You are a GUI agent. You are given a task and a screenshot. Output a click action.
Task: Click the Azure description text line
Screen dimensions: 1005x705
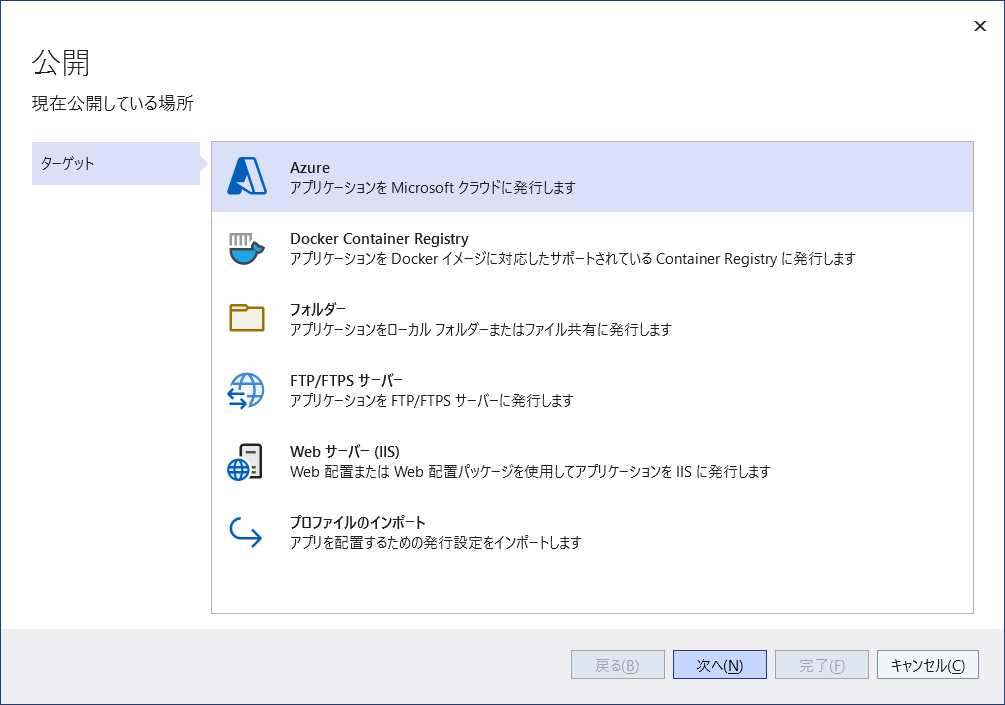tap(432, 187)
